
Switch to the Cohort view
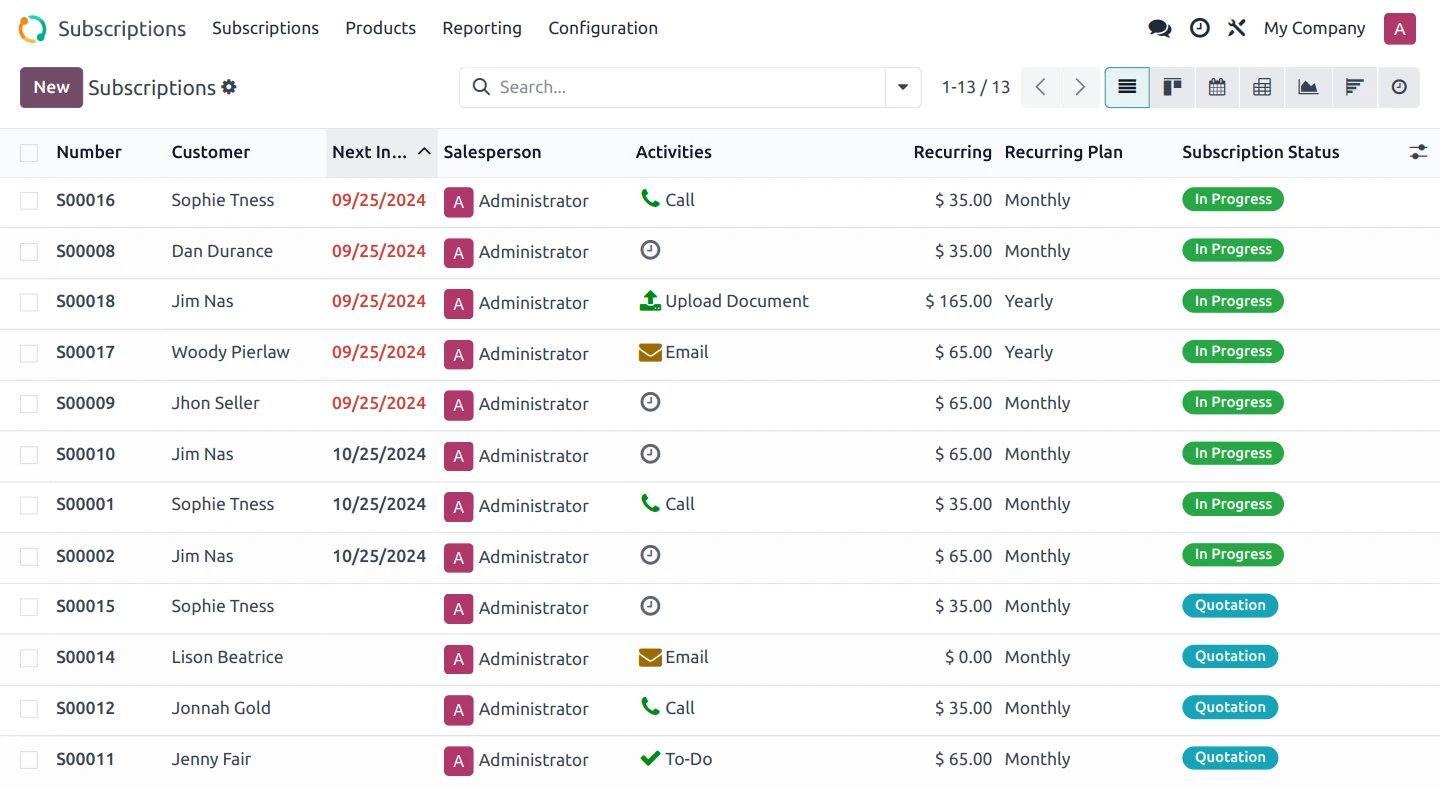pos(1354,87)
